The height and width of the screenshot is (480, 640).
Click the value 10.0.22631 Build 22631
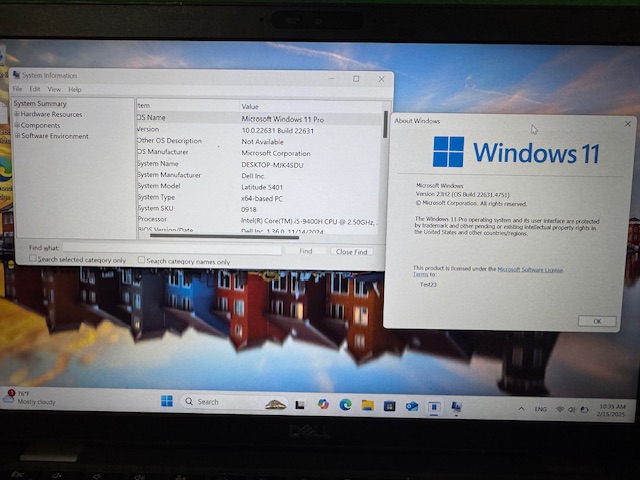click(x=278, y=131)
